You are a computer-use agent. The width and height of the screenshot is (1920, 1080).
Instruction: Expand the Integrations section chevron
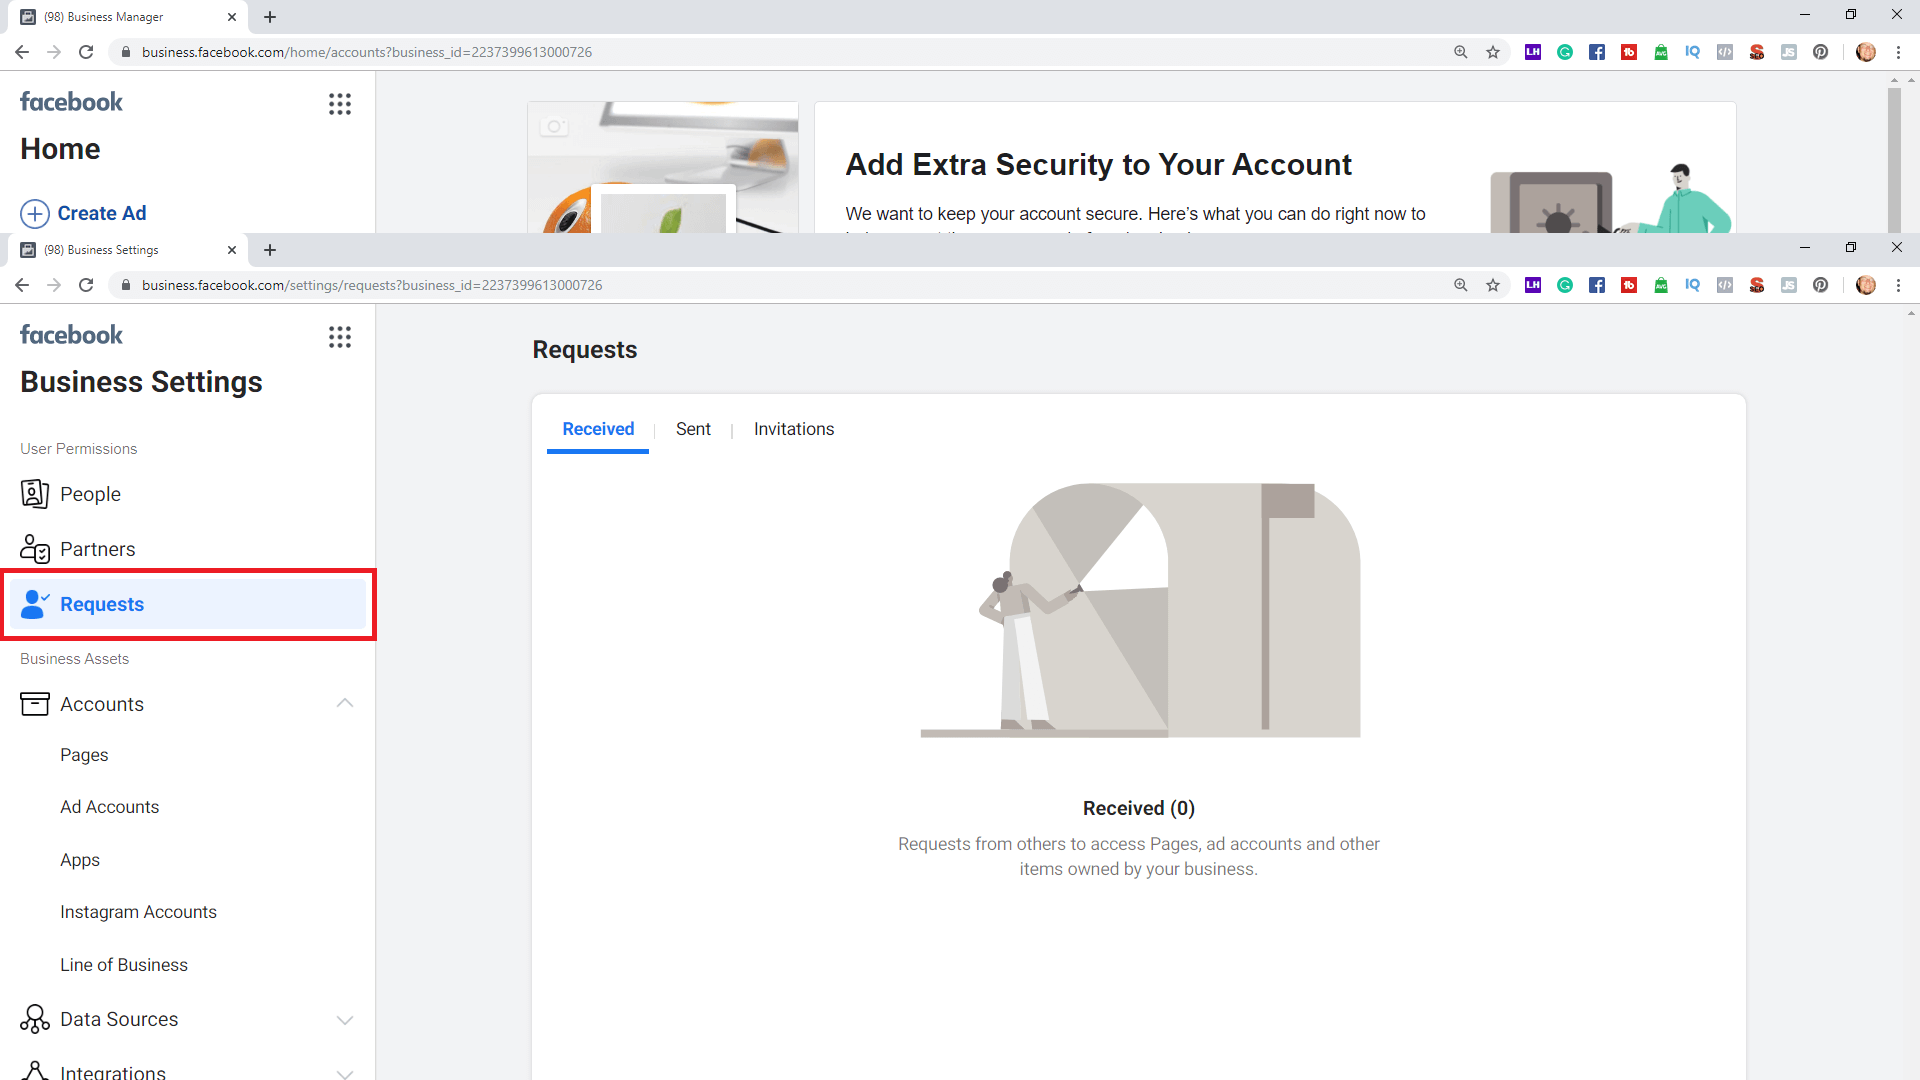pos(345,1073)
